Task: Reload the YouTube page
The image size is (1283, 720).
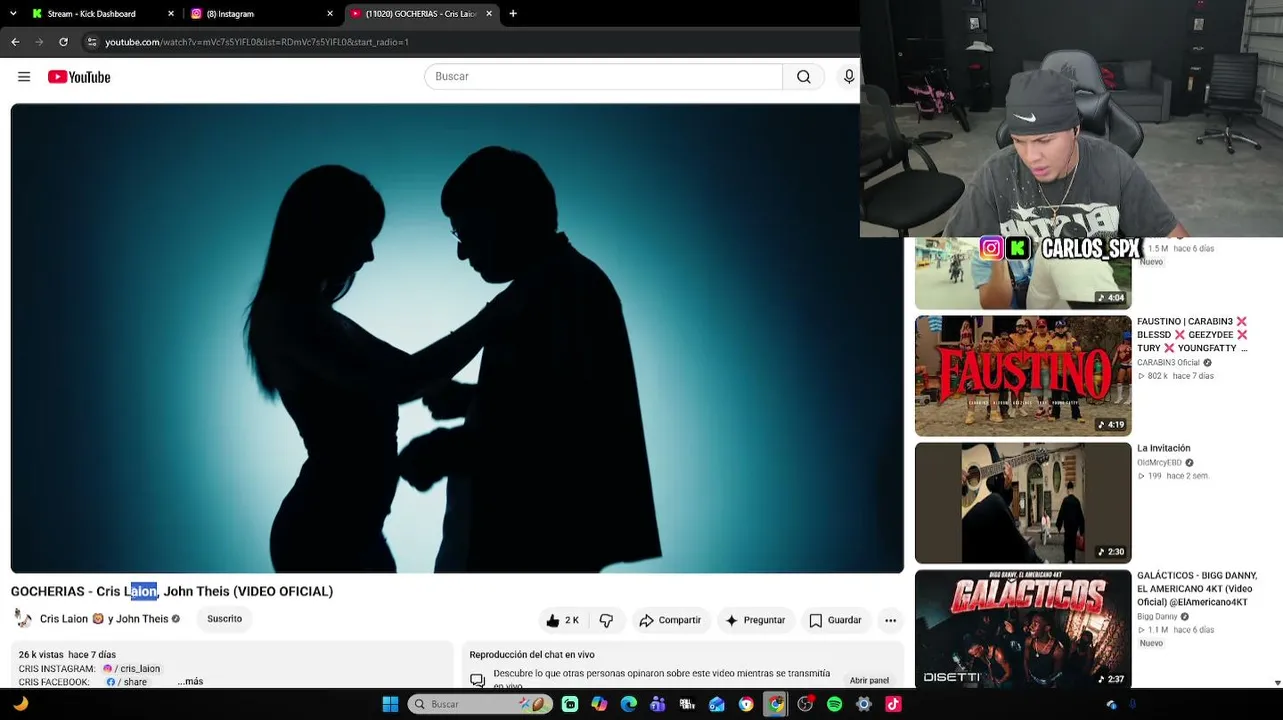Action: tap(63, 42)
